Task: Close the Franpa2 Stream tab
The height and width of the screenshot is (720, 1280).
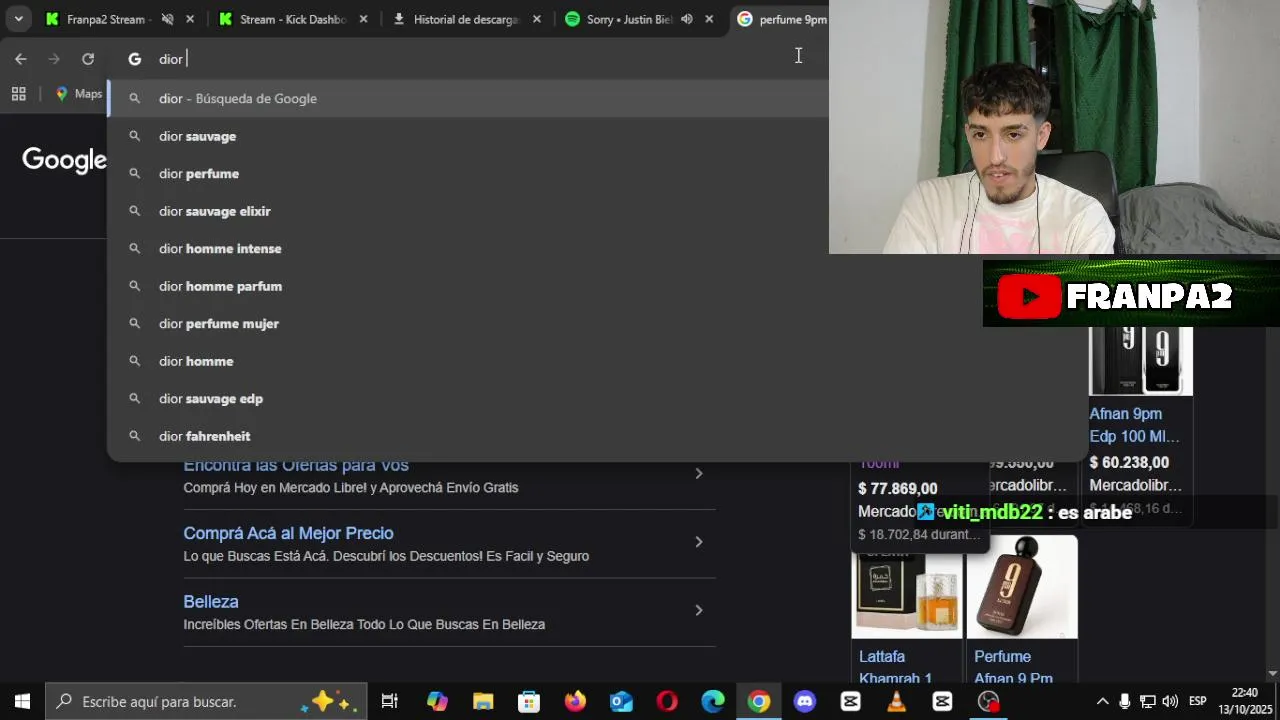Action: pos(190,19)
